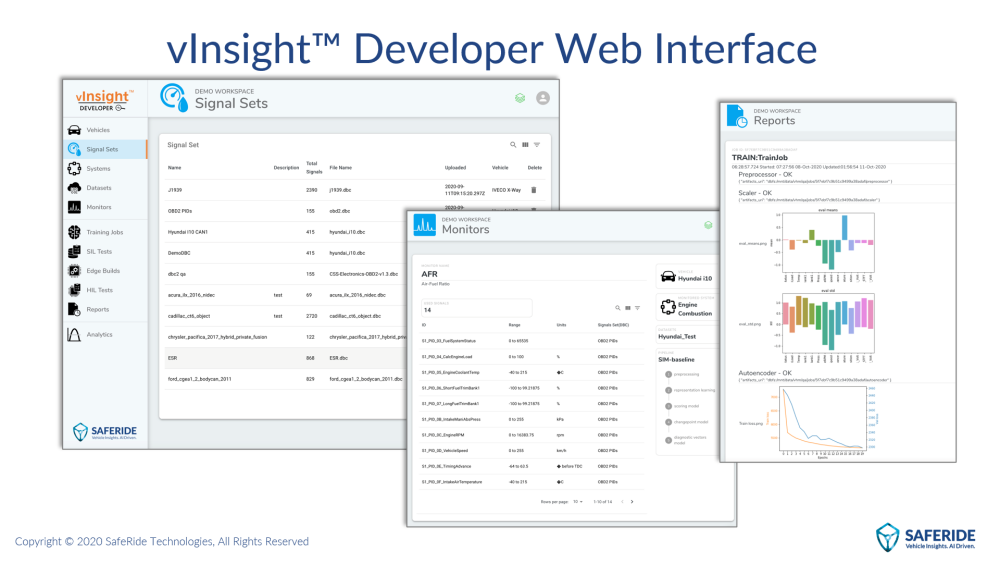Select the changepoint model pipeline step
This screenshot has height=563, width=1000.
[x=687, y=422]
